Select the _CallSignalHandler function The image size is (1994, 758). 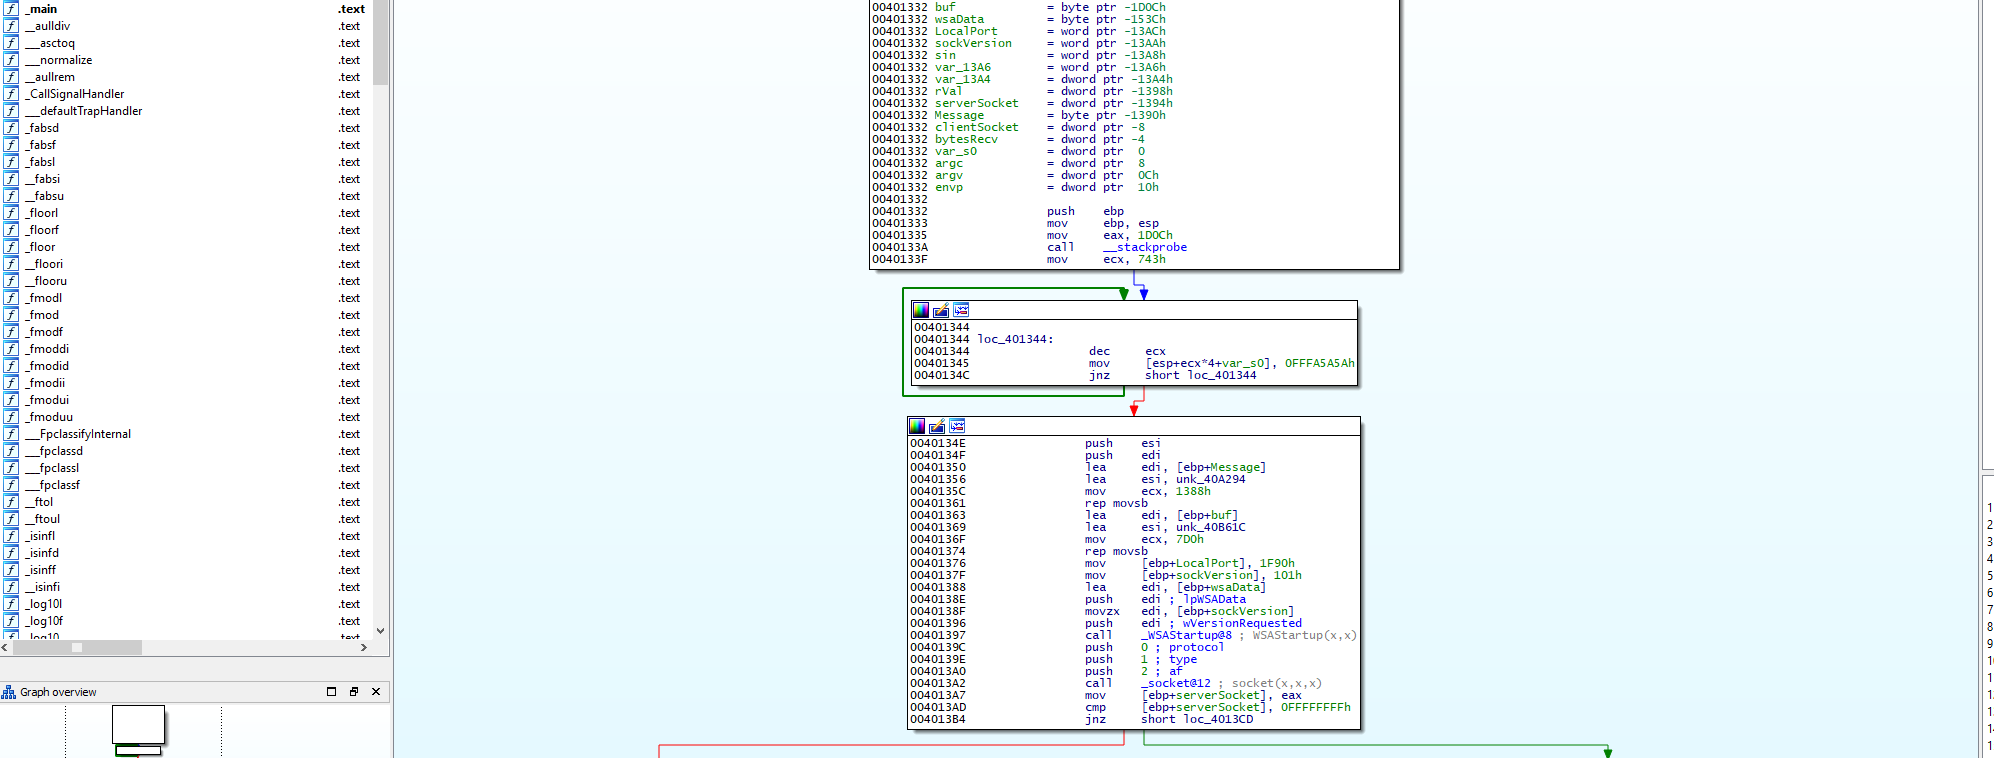pyautogui.click(x=76, y=94)
